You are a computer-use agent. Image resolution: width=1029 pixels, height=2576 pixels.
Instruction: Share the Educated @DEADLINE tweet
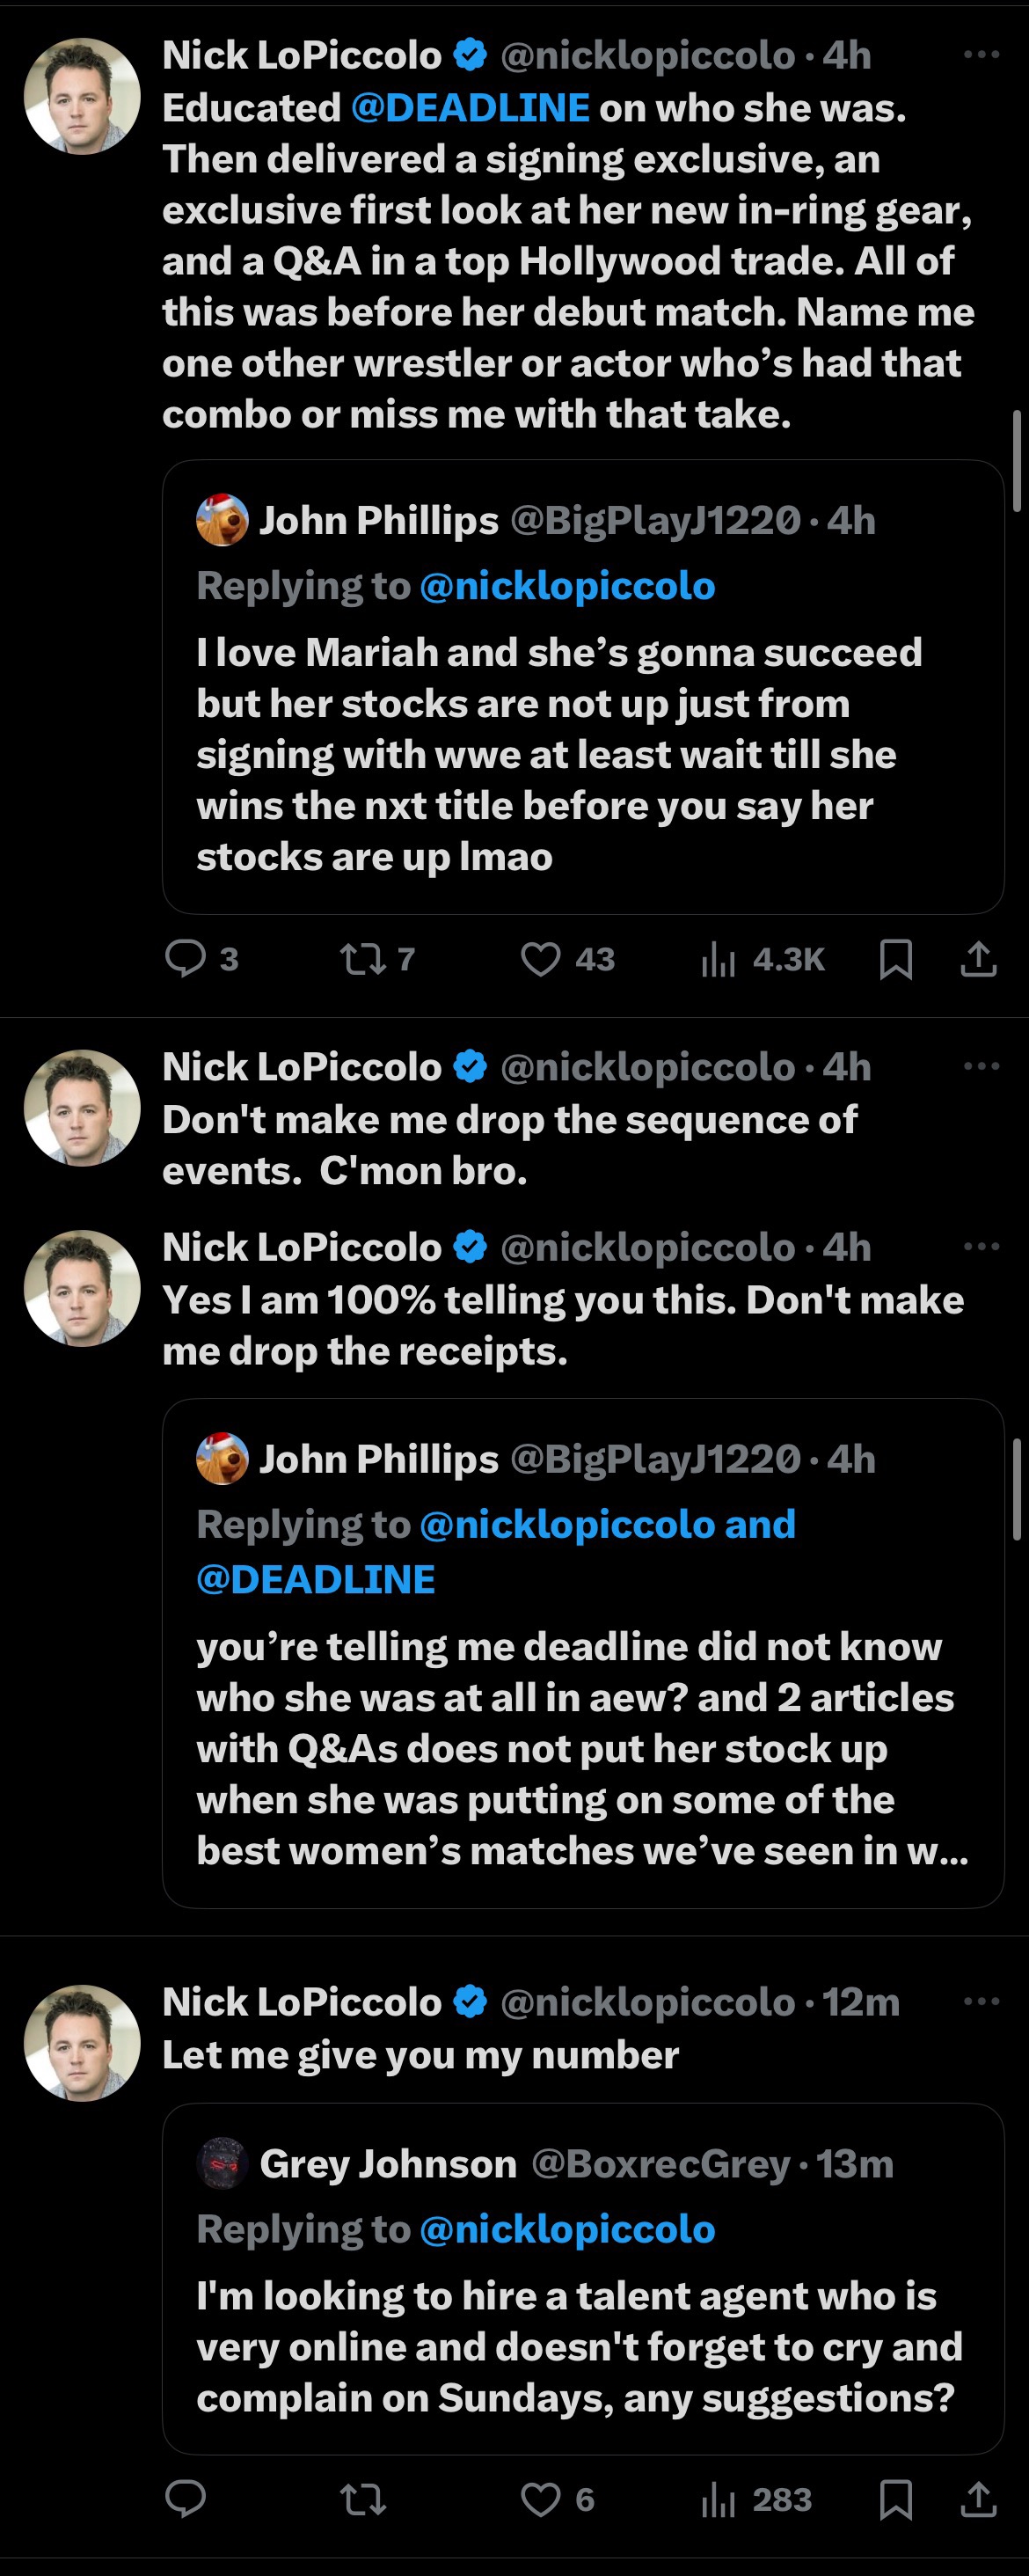978,960
